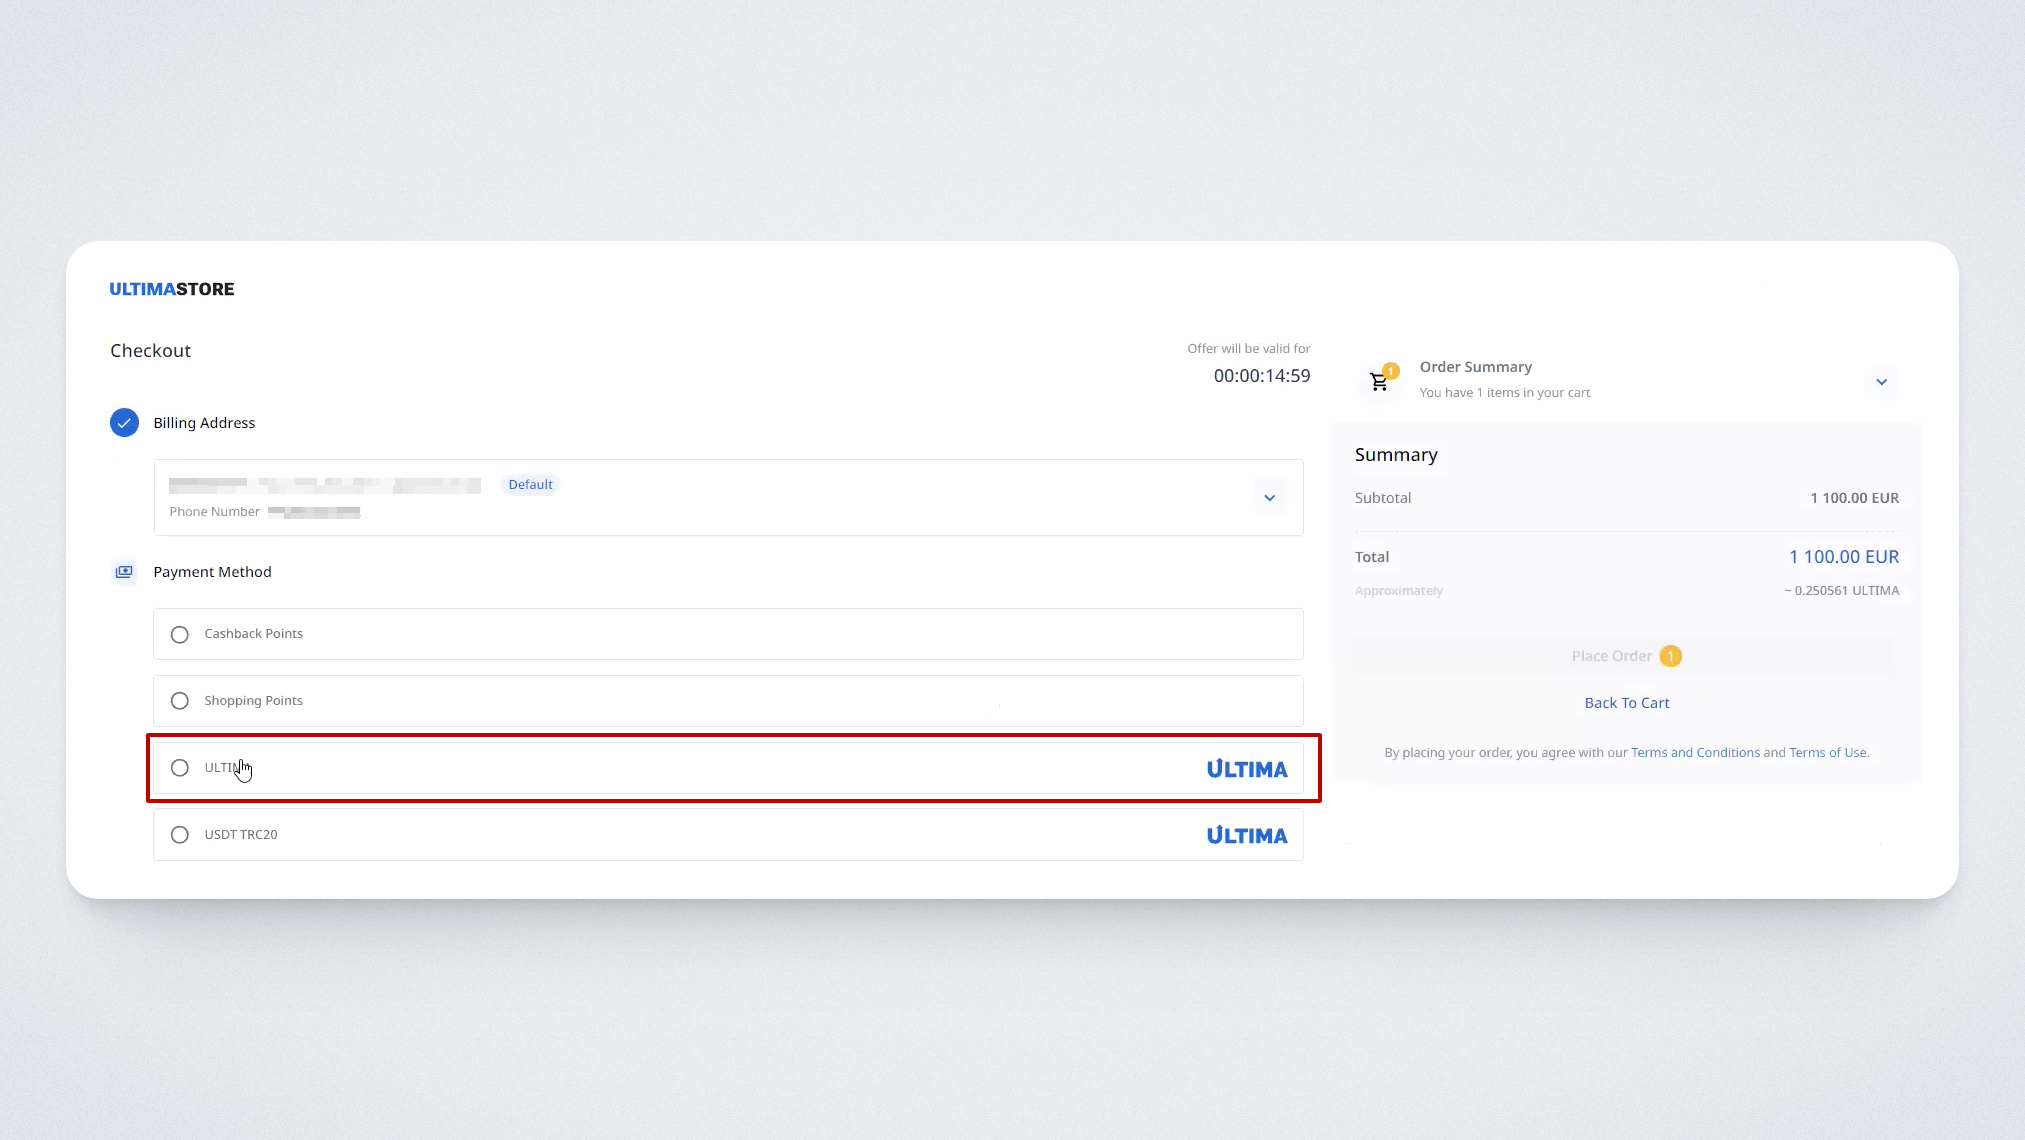Viewport: 2025px width, 1140px height.
Task: Click the ULTIMASTORE logo
Action: 172,289
